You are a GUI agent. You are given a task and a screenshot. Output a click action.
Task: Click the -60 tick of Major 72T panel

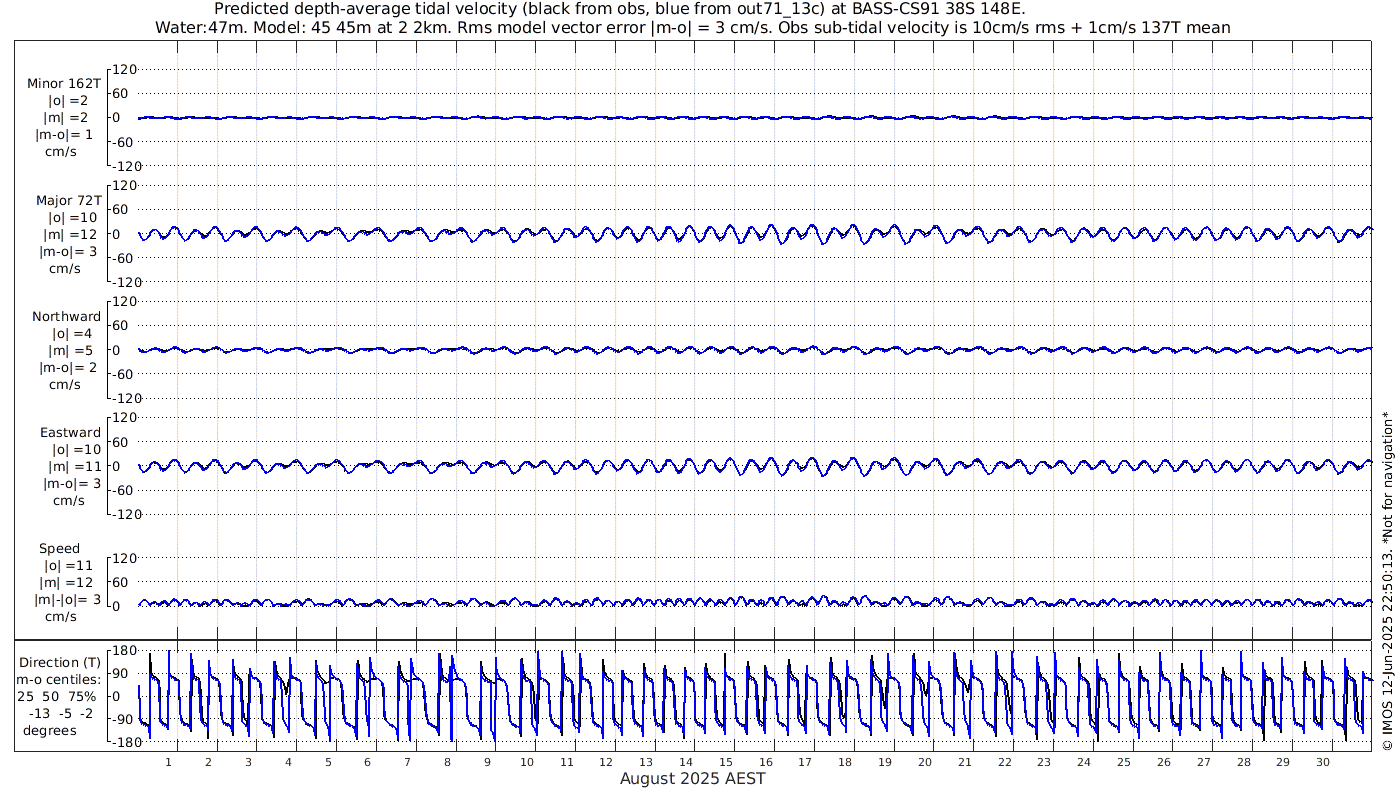coord(124,258)
